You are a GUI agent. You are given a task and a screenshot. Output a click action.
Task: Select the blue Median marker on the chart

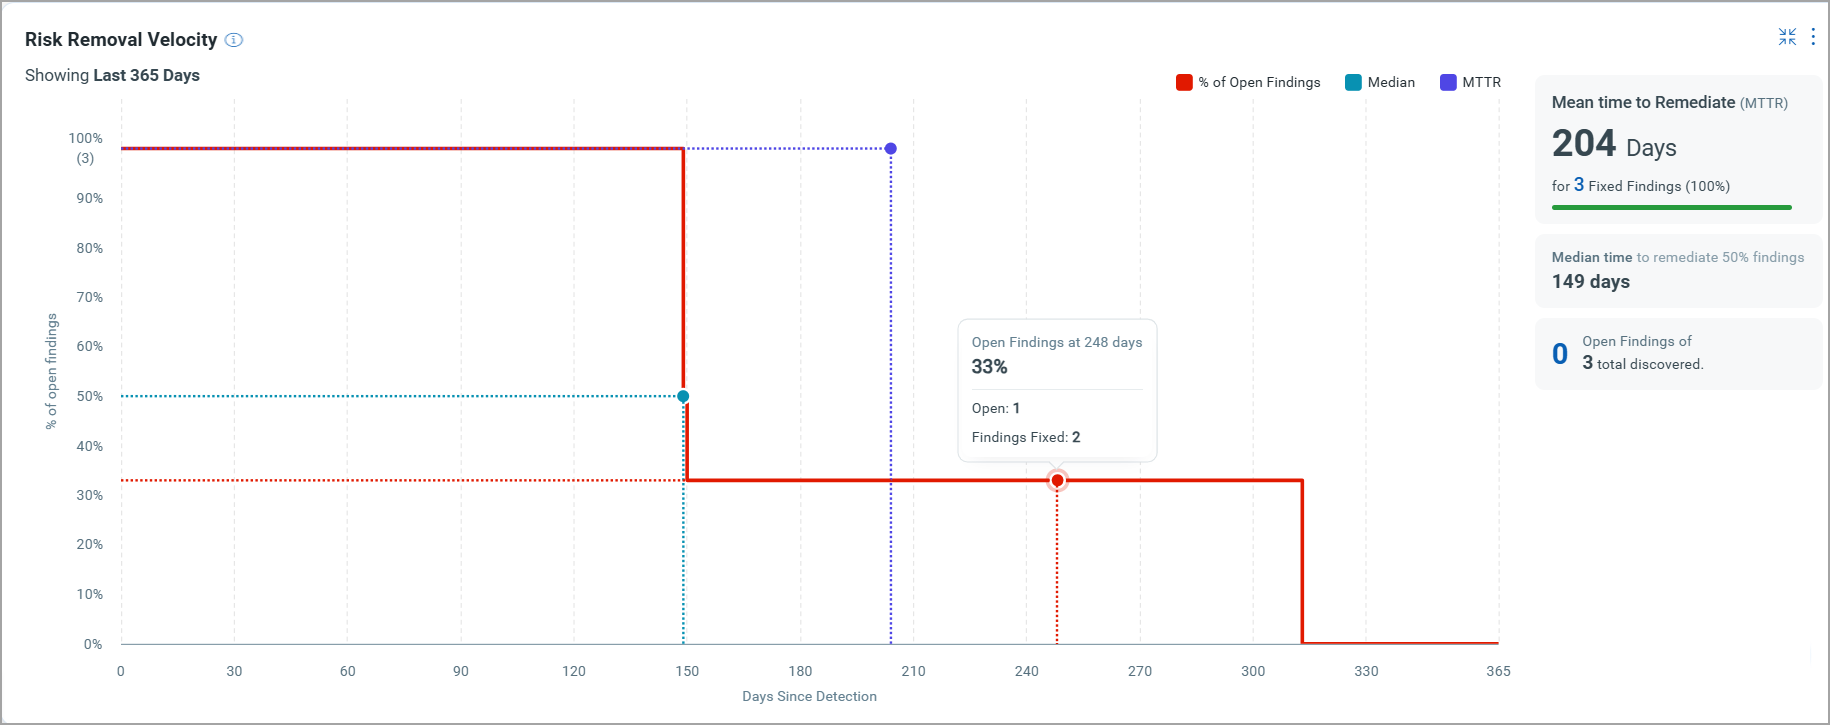tap(682, 396)
